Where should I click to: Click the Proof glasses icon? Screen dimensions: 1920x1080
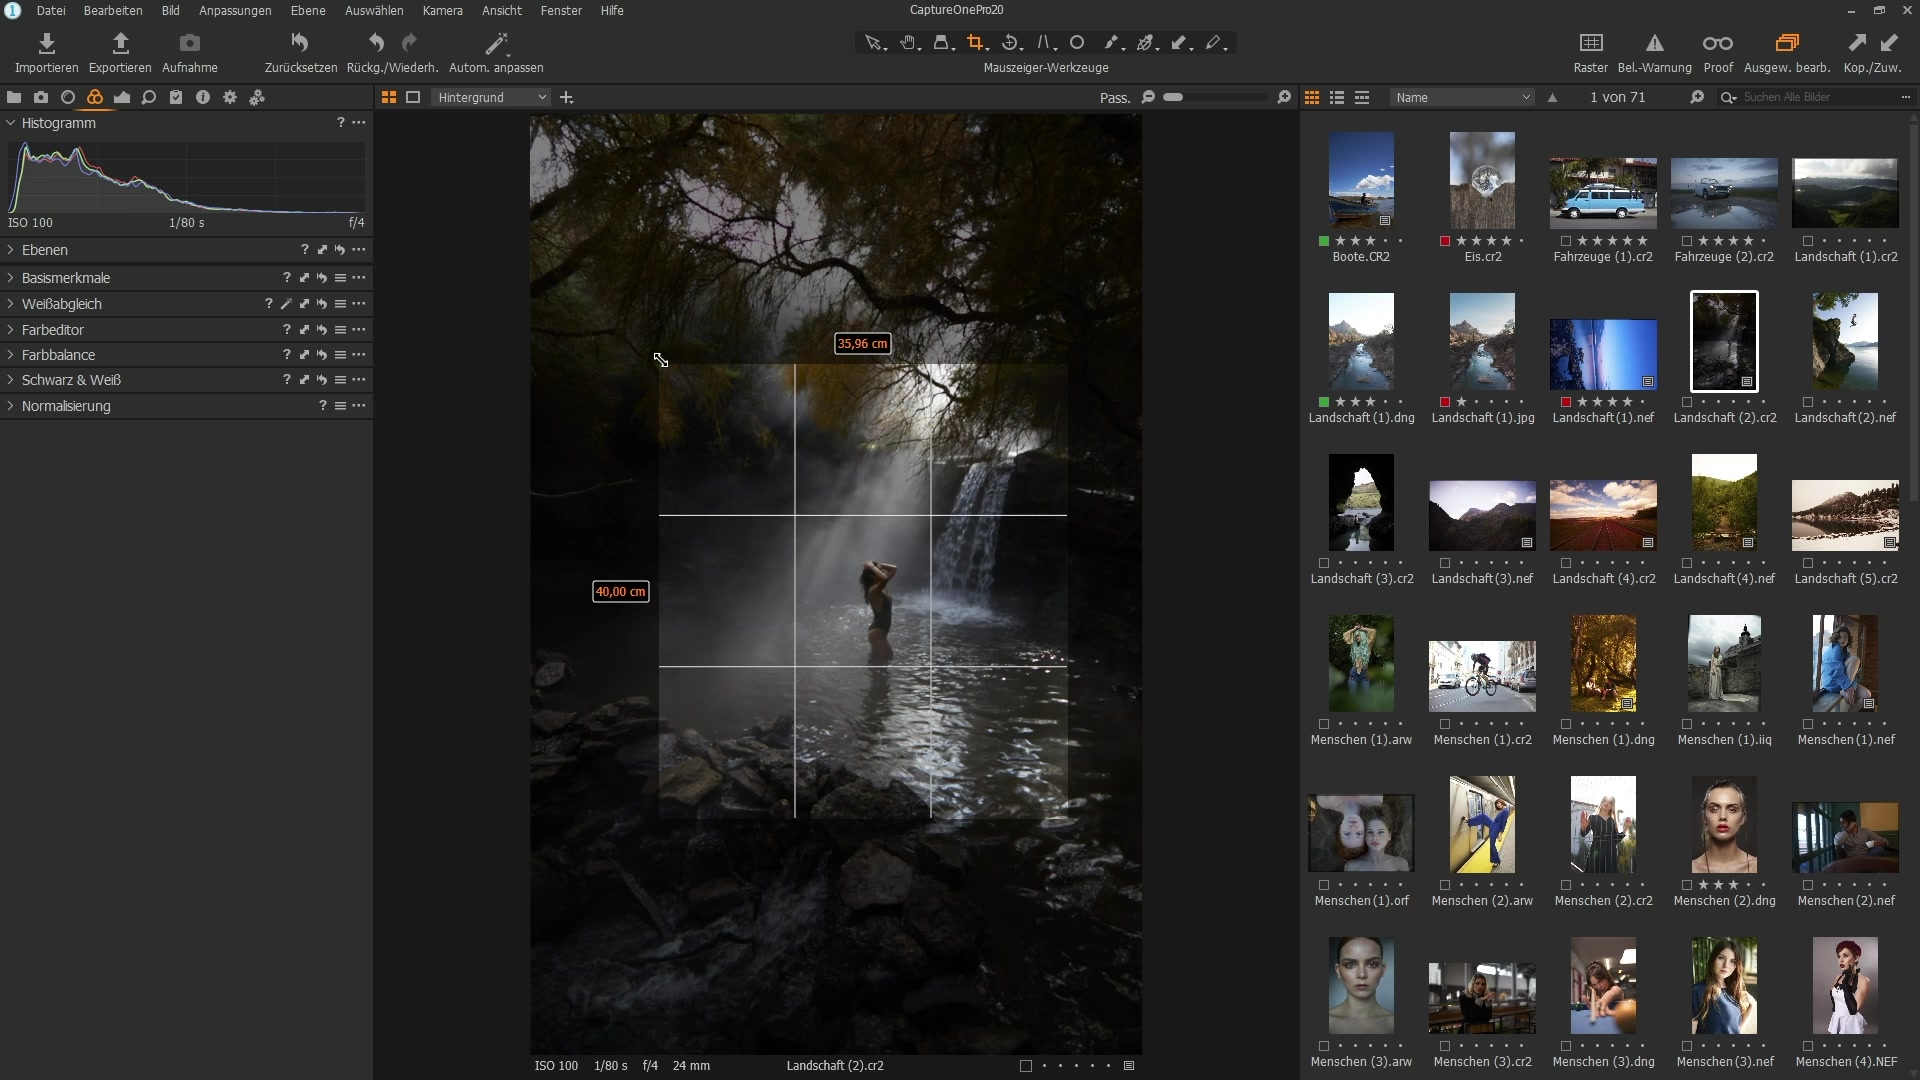tap(1717, 43)
